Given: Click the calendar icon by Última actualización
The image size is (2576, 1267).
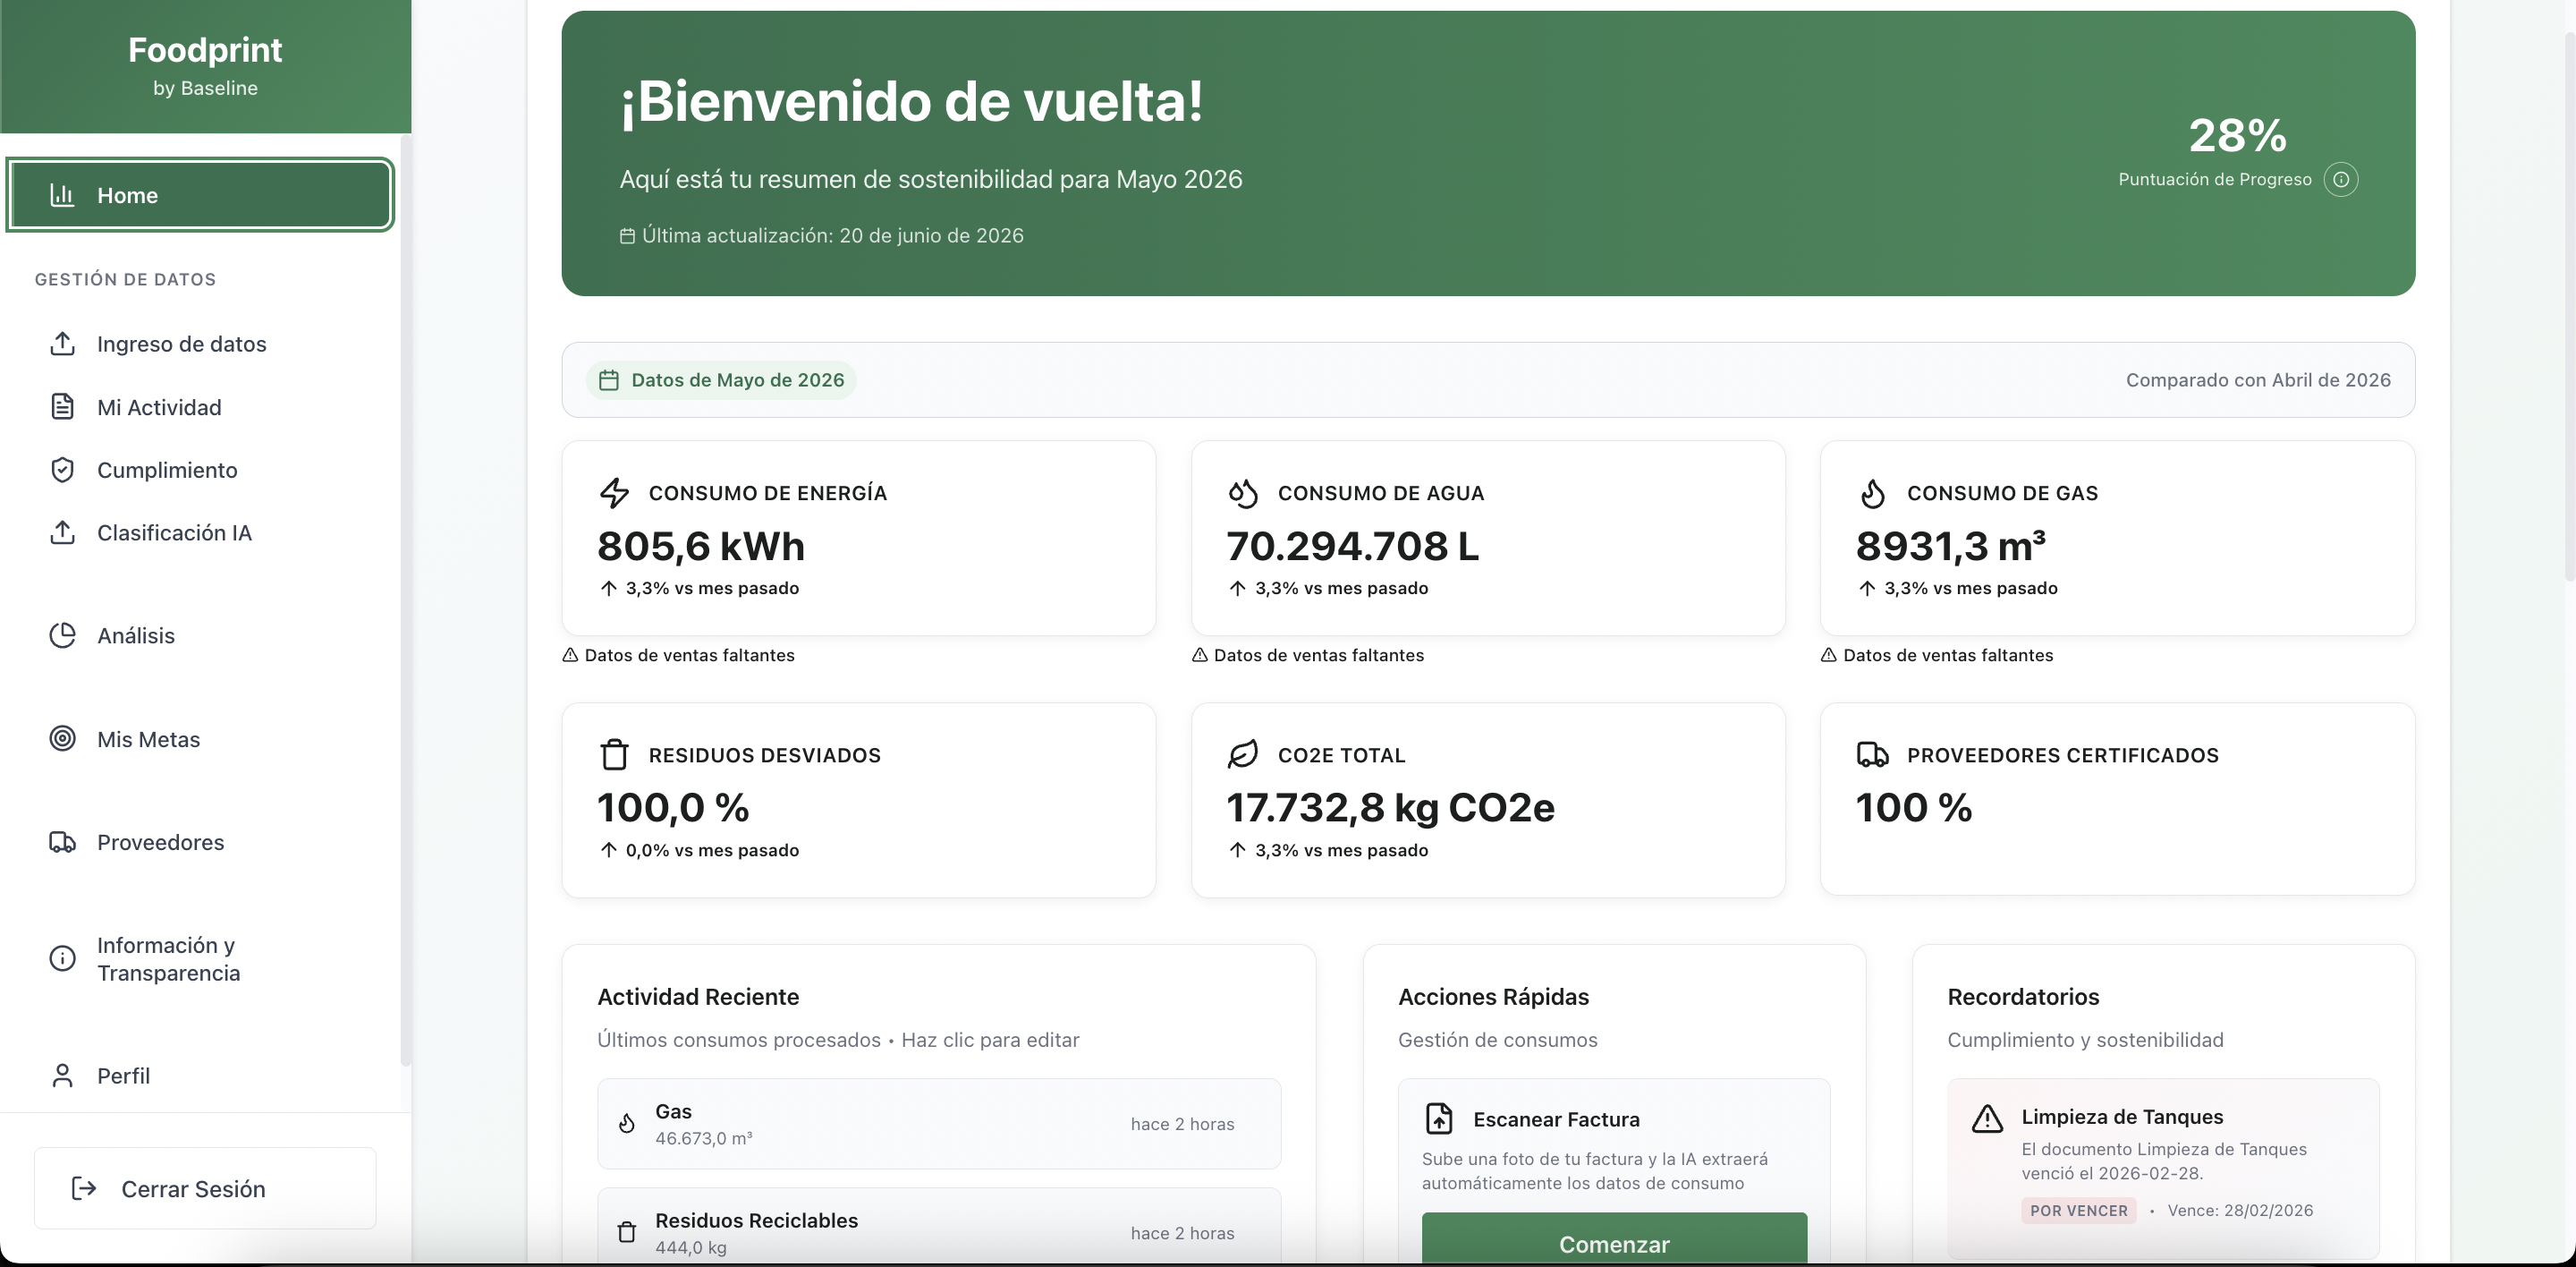Looking at the screenshot, I should pyautogui.click(x=627, y=236).
